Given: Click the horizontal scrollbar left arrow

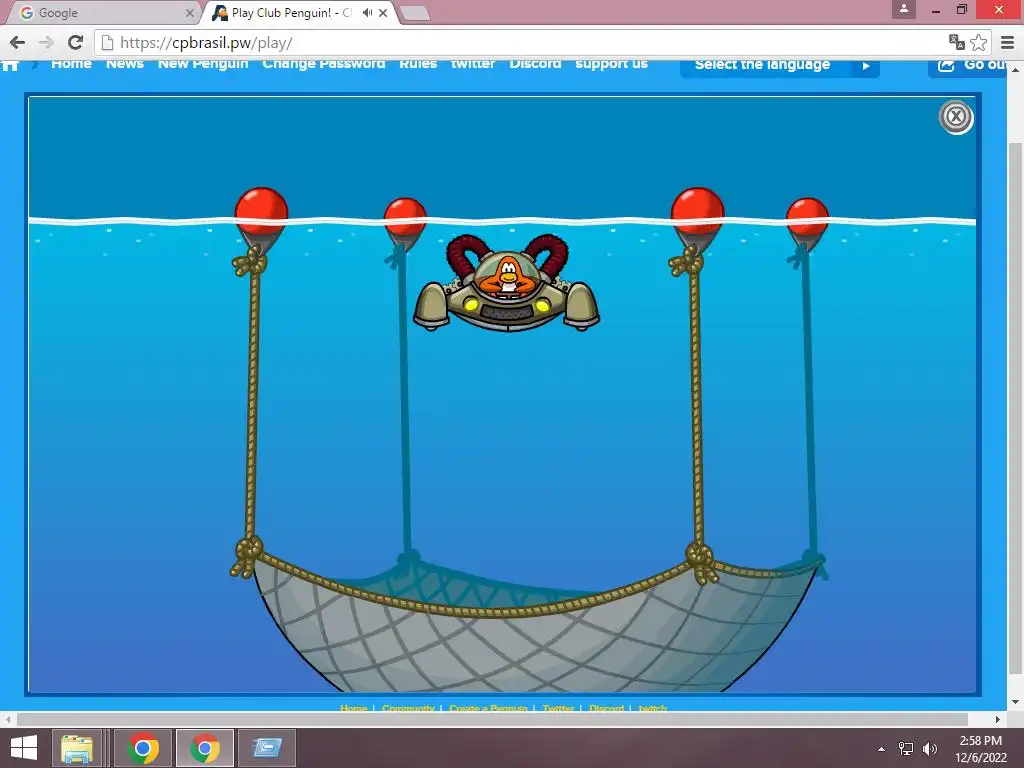Looking at the screenshot, I should tap(8, 719).
